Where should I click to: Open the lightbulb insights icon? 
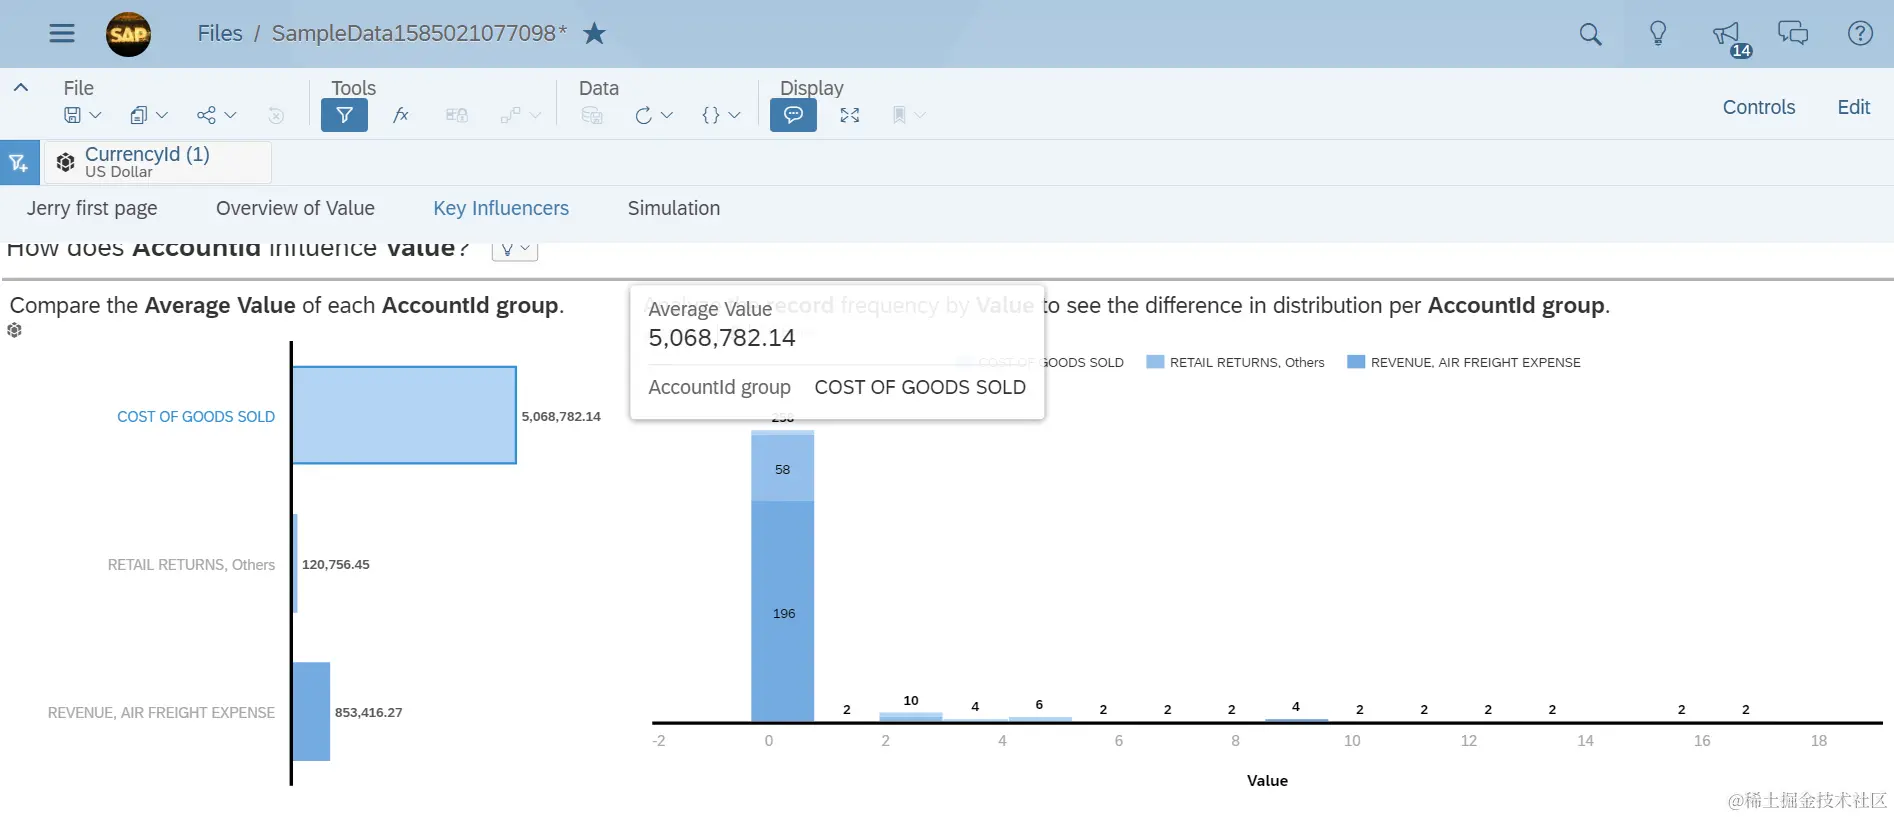pyautogui.click(x=1658, y=33)
